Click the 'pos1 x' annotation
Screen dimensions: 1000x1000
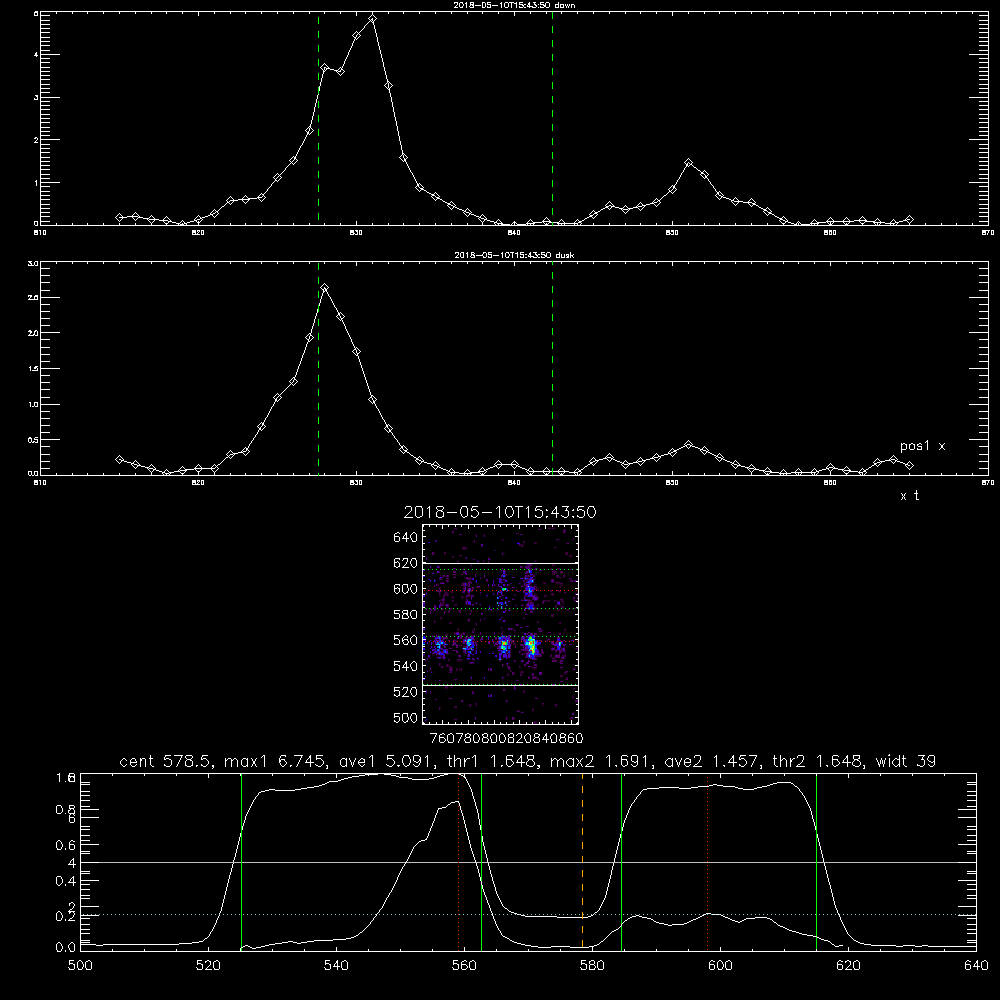[x=923, y=446]
